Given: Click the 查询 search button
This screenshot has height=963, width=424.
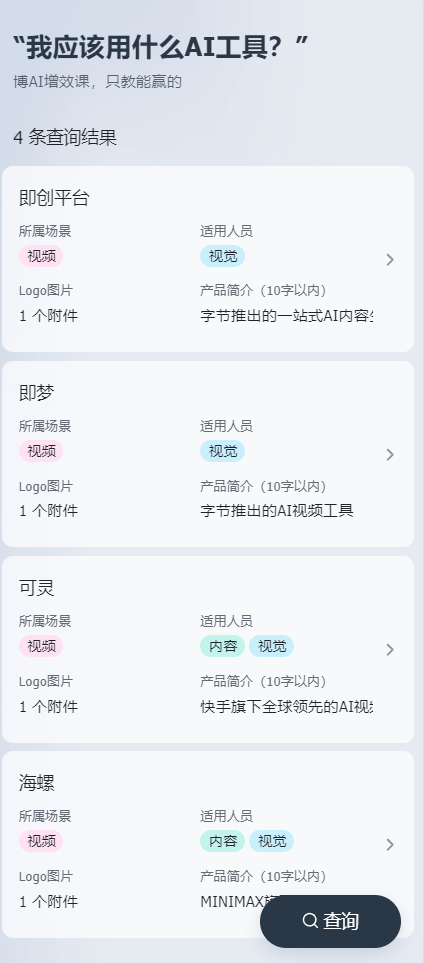Looking at the screenshot, I should 331,921.
